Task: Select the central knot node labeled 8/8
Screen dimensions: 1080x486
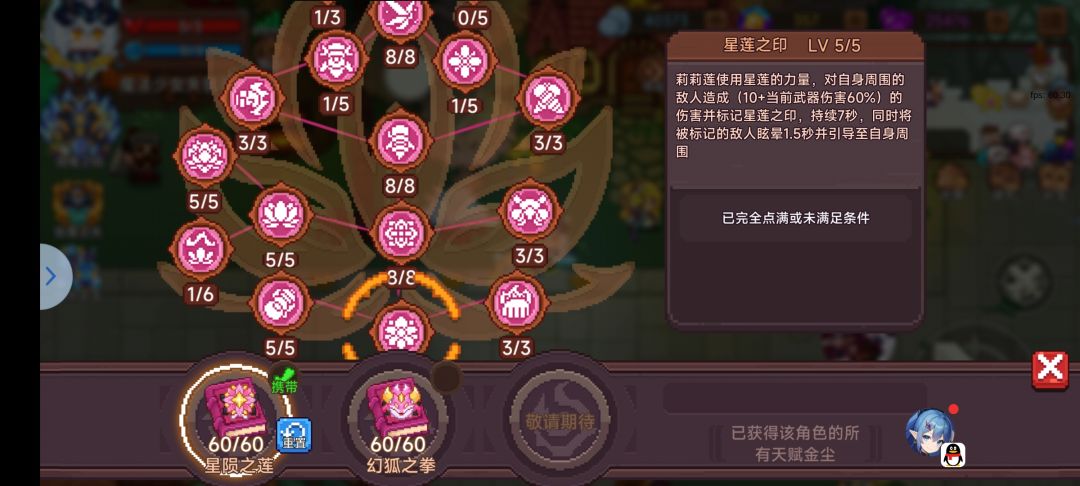Action: (401, 233)
